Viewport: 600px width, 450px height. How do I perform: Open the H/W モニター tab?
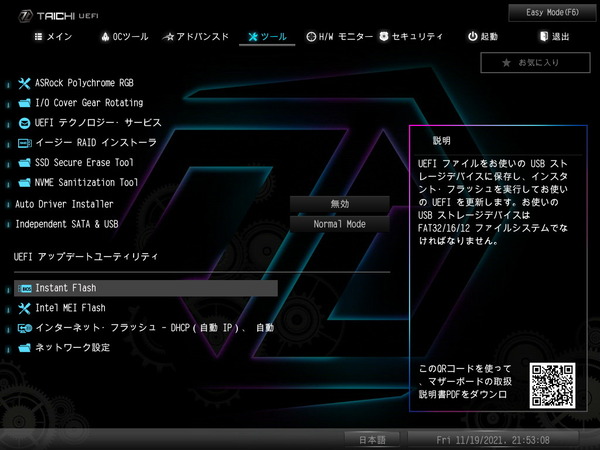click(x=339, y=37)
